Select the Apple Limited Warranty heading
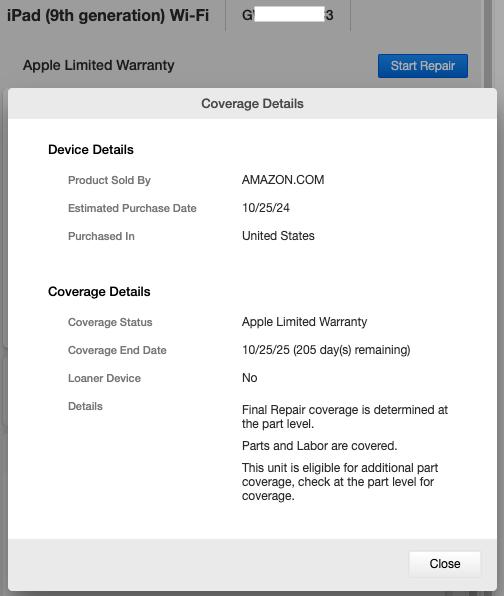 pos(99,65)
